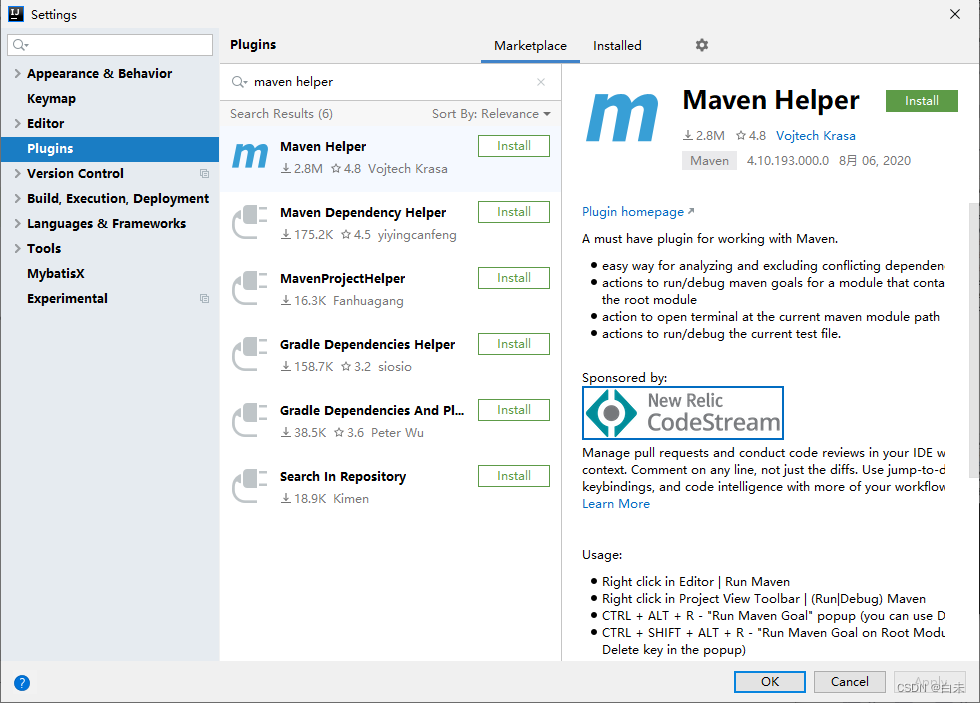Select the Maven Dependency Helper result title
980x703 pixels.
(x=362, y=212)
